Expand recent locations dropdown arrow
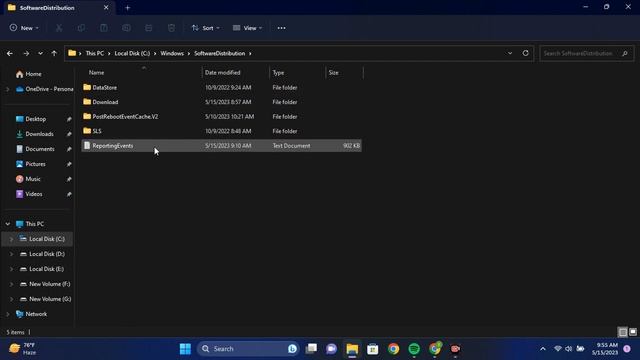The image size is (640, 360). click(x=40, y=53)
